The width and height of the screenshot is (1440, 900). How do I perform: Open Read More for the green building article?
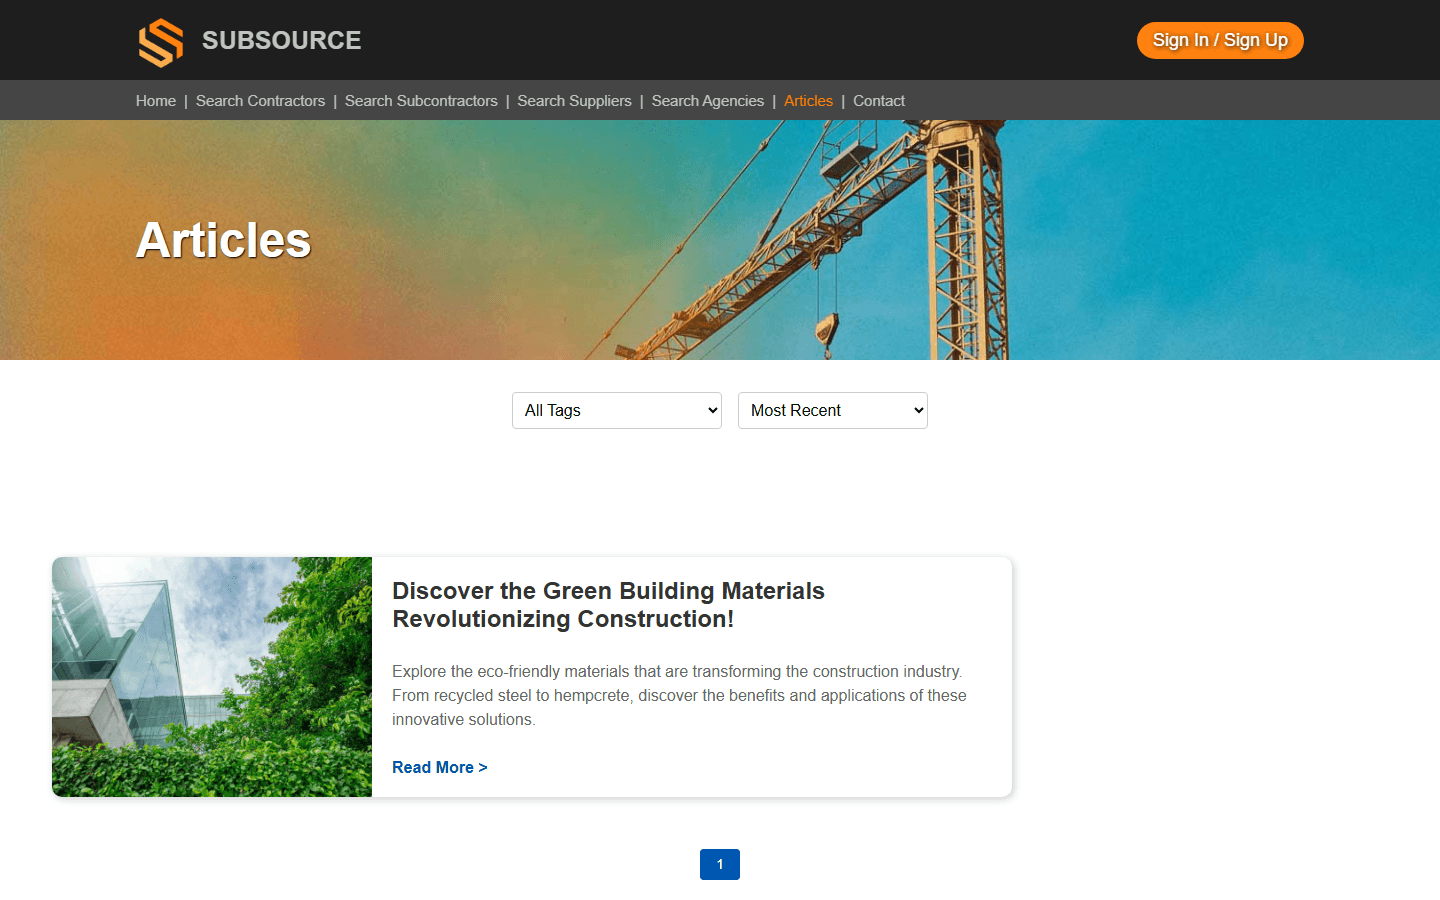coord(439,767)
